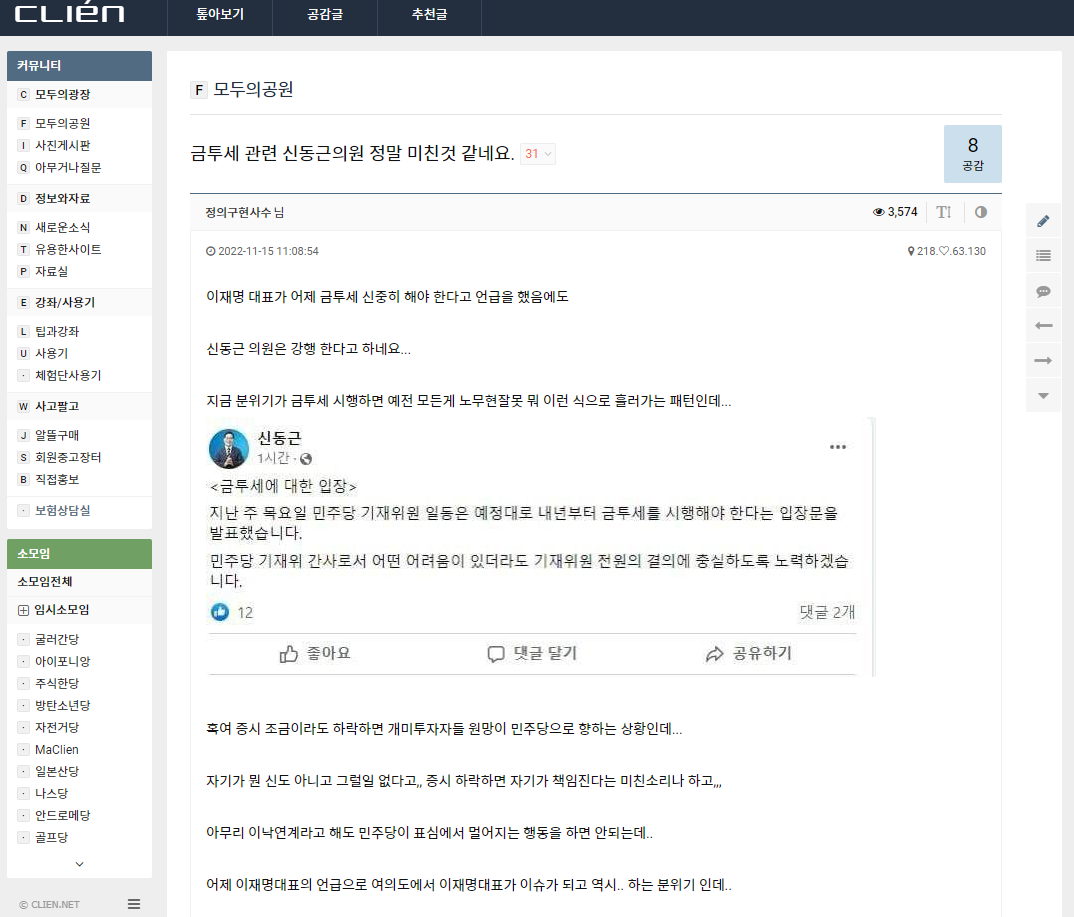
Task: Open 직접홍보 board
Action: (x=57, y=479)
